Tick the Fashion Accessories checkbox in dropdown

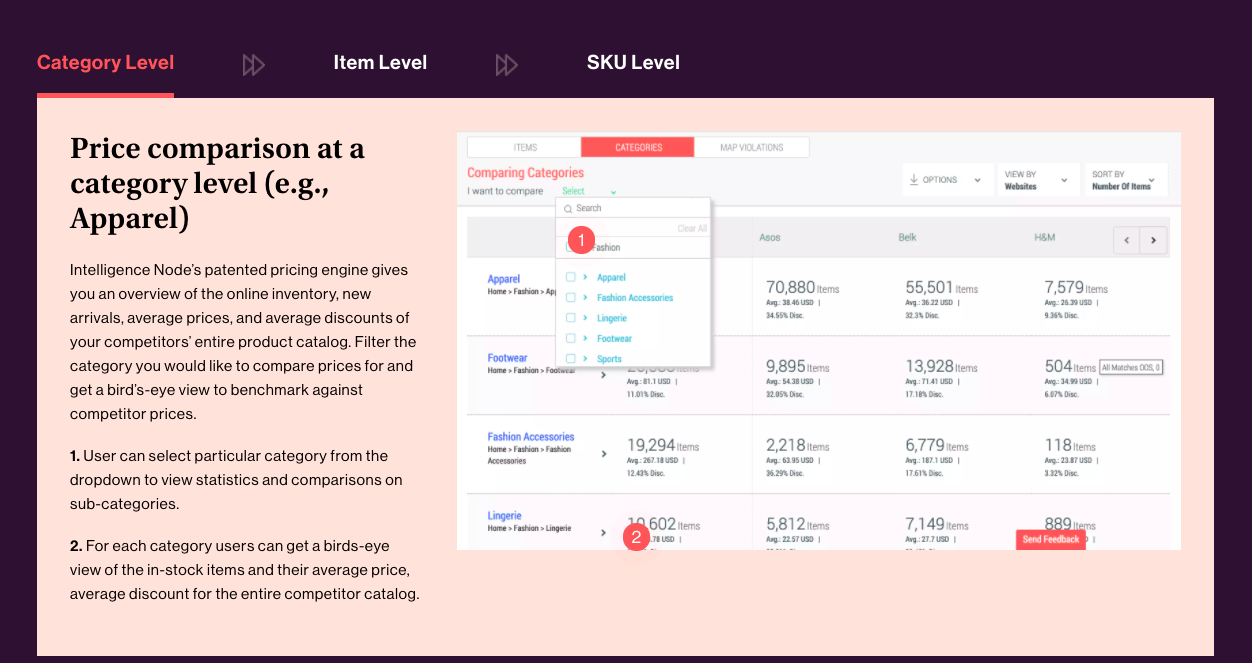570,297
